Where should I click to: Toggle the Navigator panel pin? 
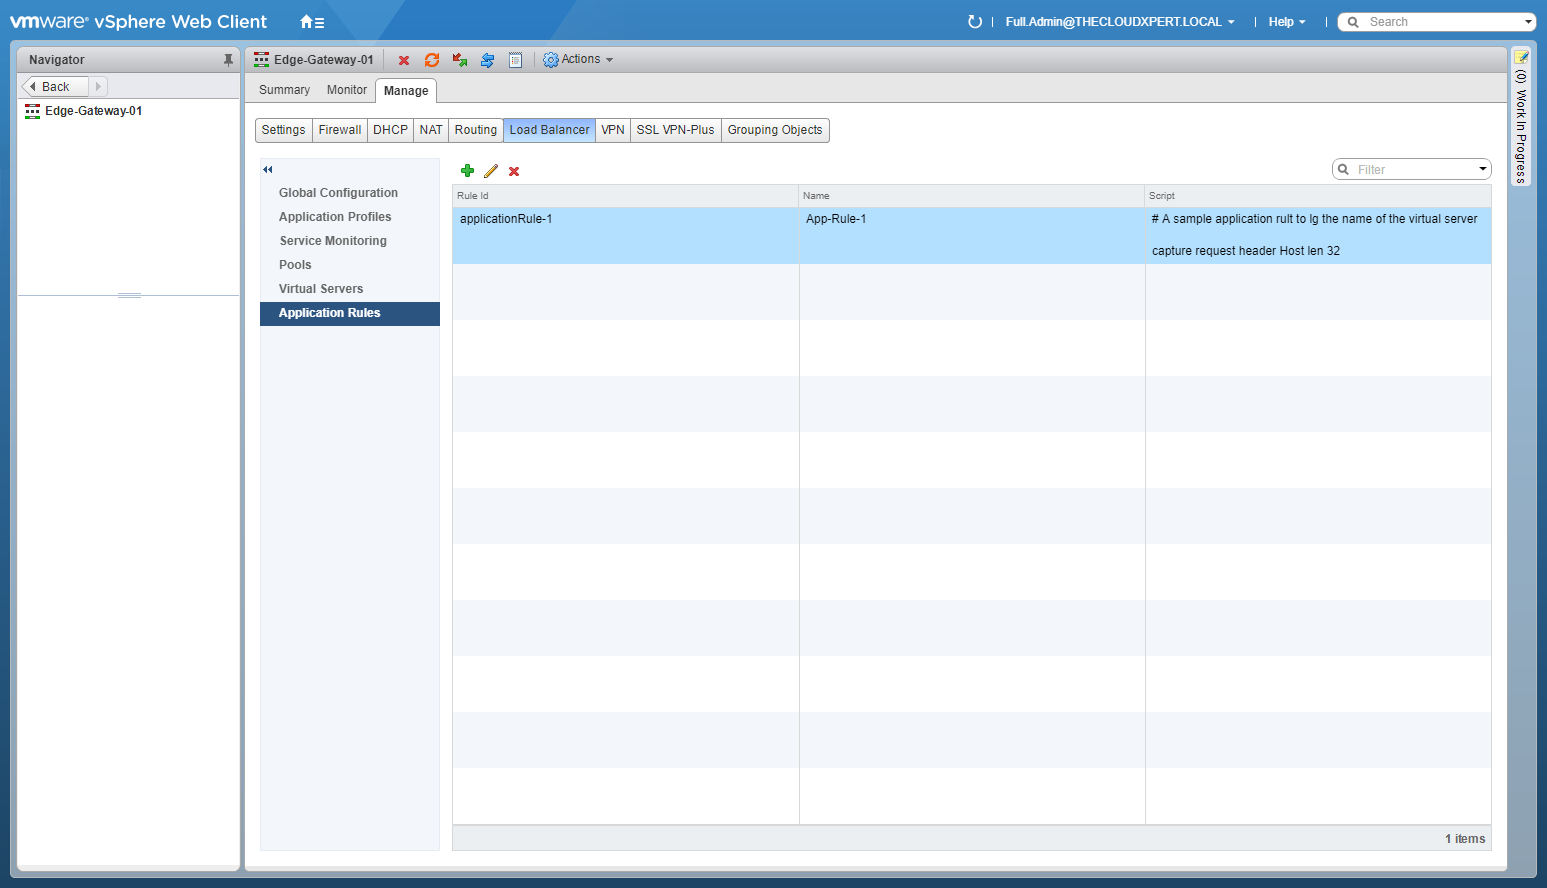[228, 60]
